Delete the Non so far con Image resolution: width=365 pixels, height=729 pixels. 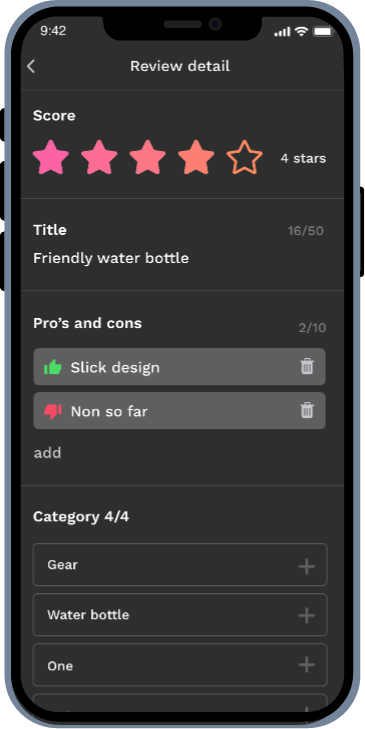click(x=307, y=410)
